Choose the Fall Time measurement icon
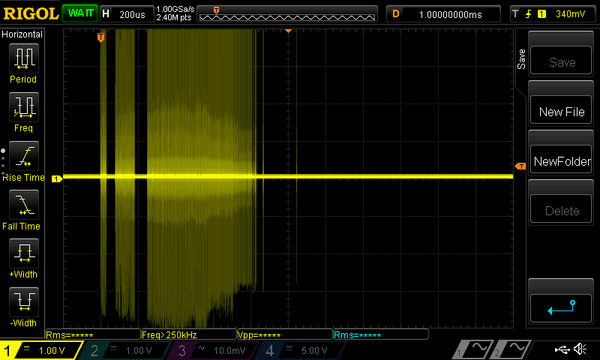Screen dimensions: 600x360 (24, 204)
